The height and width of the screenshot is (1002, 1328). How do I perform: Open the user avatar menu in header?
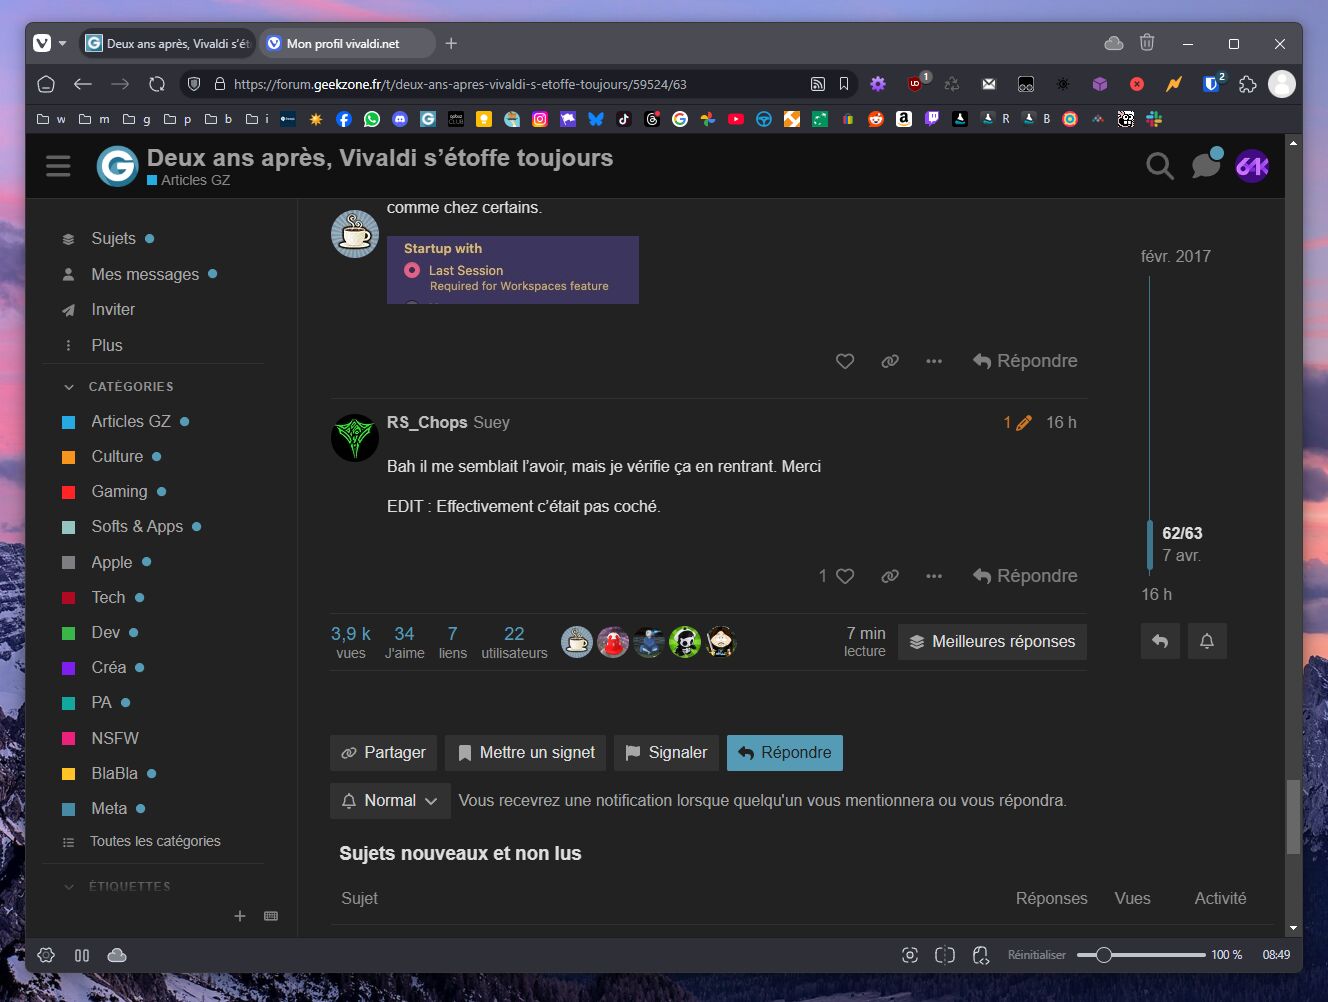point(1253,166)
